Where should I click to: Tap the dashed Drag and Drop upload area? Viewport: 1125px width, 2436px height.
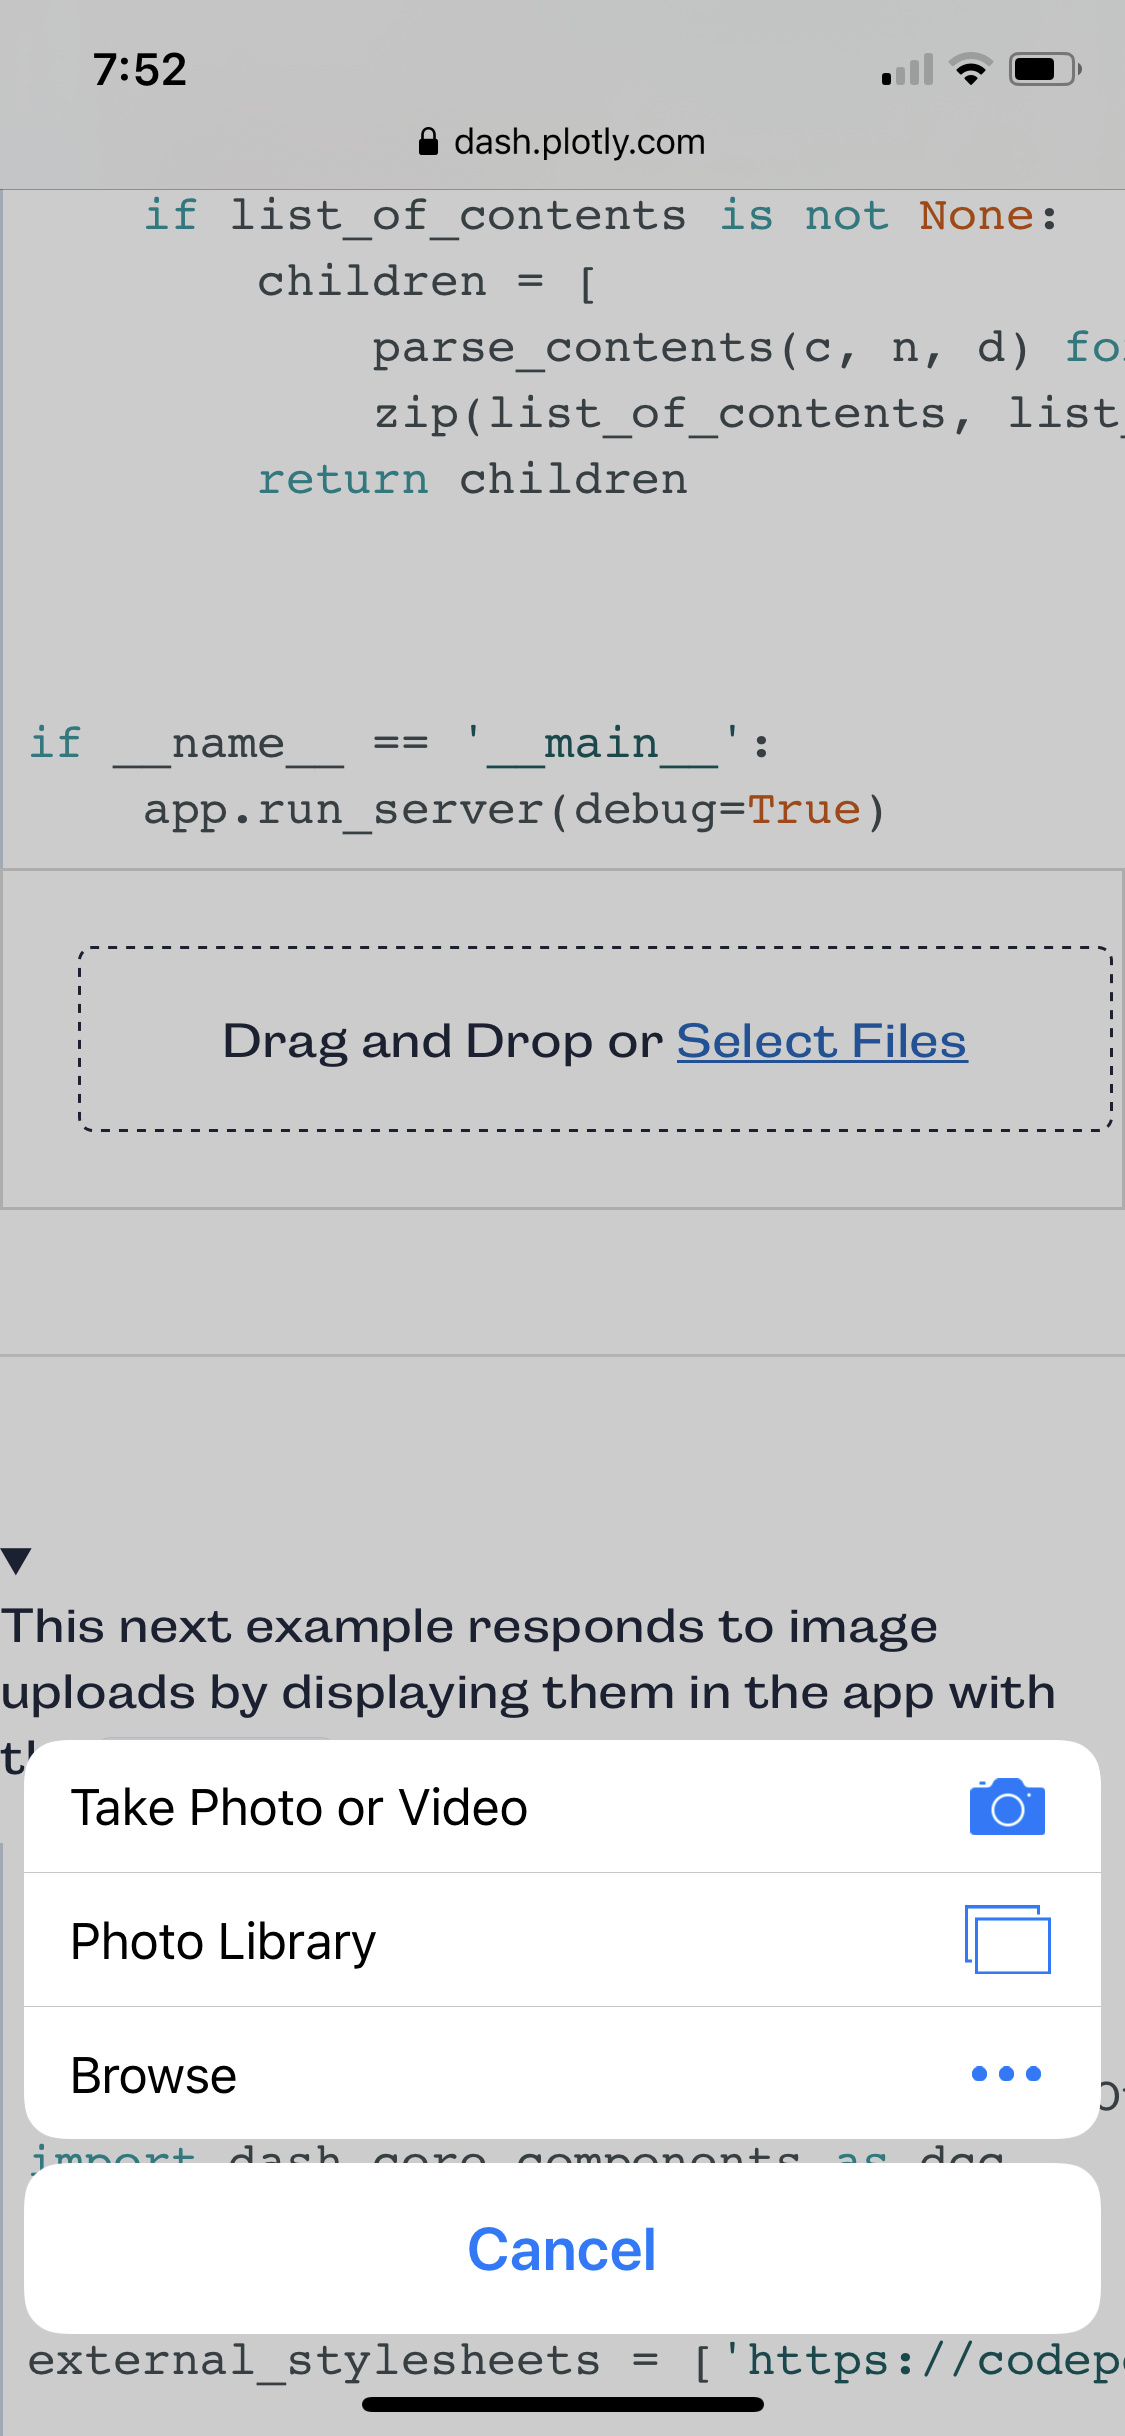pyautogui.click(x=596, y=1039)
